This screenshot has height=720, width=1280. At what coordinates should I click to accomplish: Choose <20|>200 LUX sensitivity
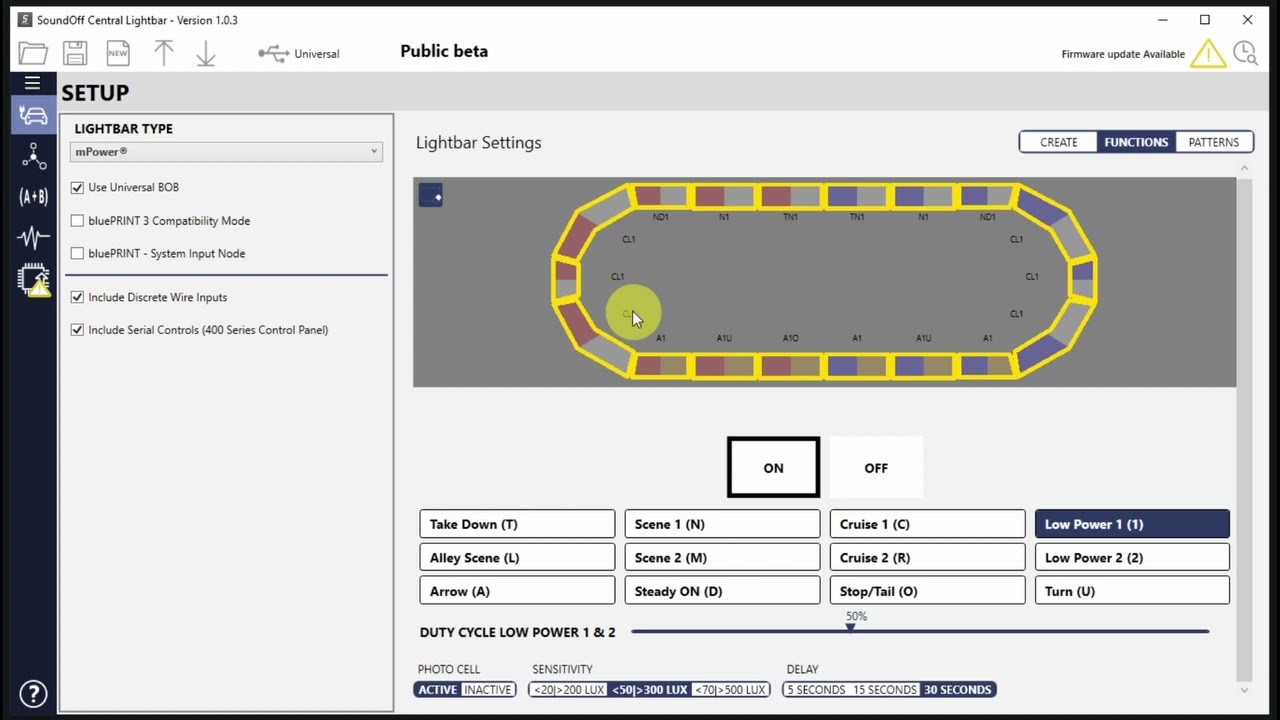pyautogui.click(x=569, y=689)
